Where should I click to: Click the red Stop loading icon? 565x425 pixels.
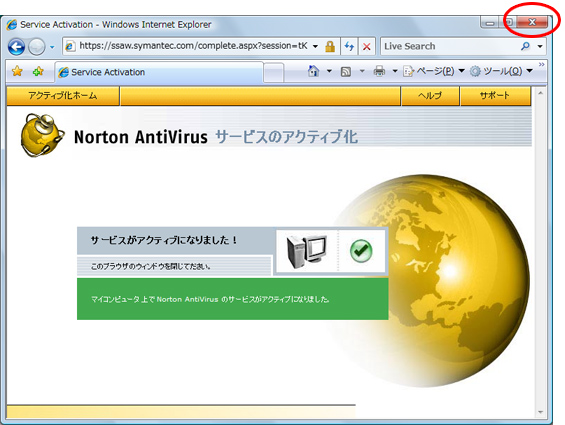[x=366, y=47]
